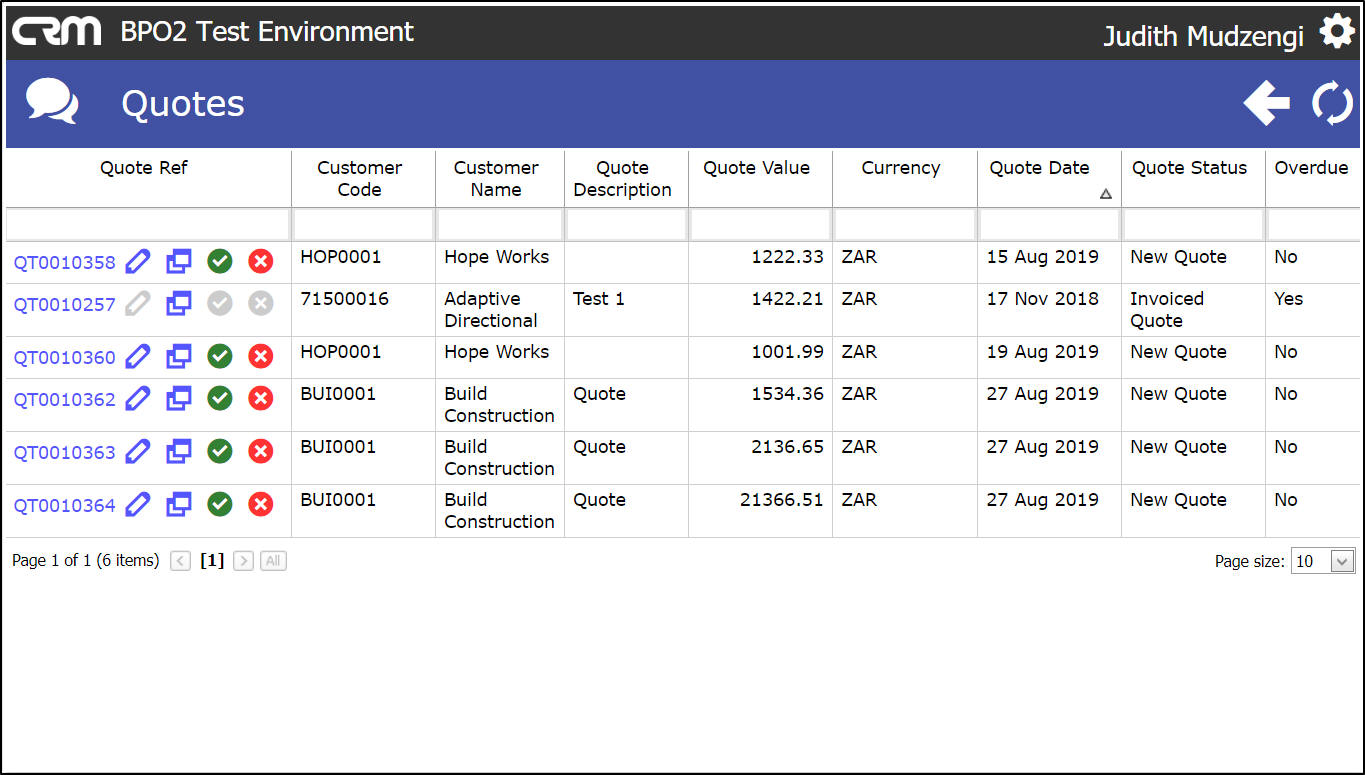Click the chat bubbles Quotes icon
This screenshot has width=1365, height=775.
[x=52, y=102]
